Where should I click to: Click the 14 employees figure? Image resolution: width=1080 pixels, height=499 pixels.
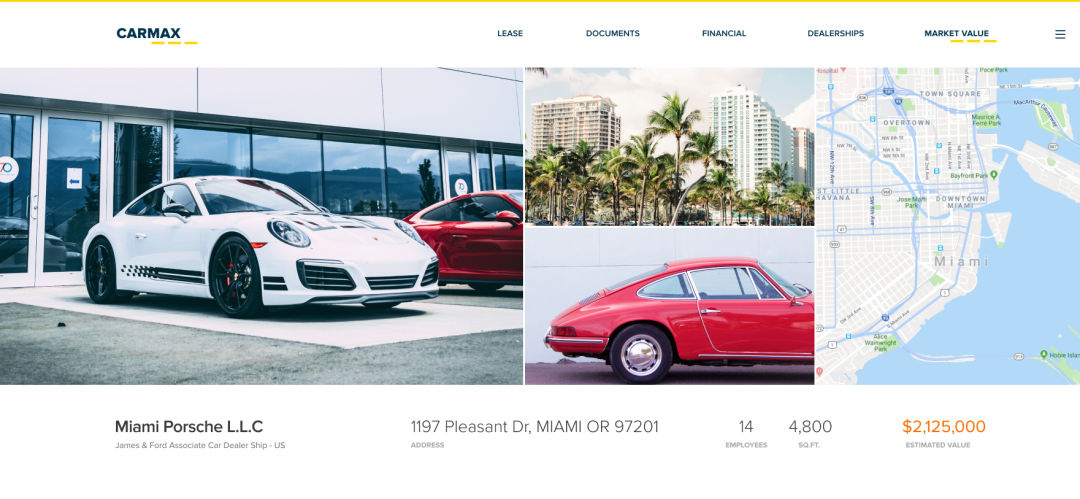(x=746, y=427)
